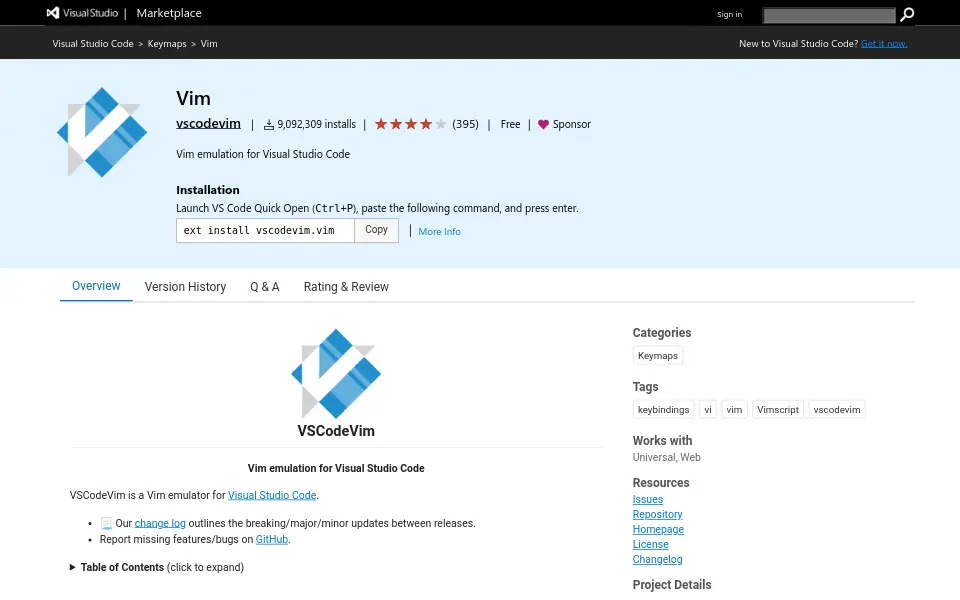Viewport: 960px width, 600px height.
Task: Focus the marketplace search input field
Action: [x=829, y=15]
